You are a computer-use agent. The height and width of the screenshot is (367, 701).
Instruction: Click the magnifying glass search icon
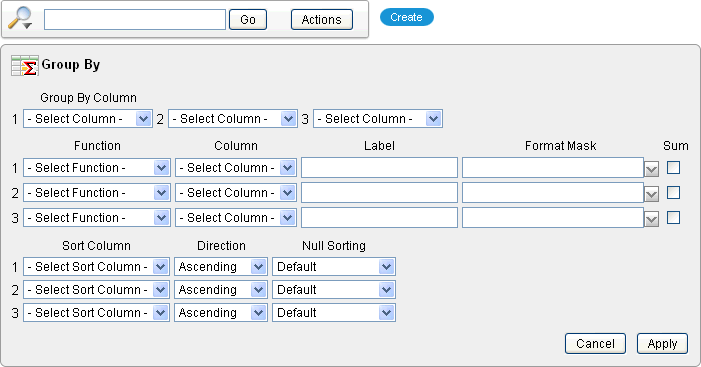pos(20,19)
